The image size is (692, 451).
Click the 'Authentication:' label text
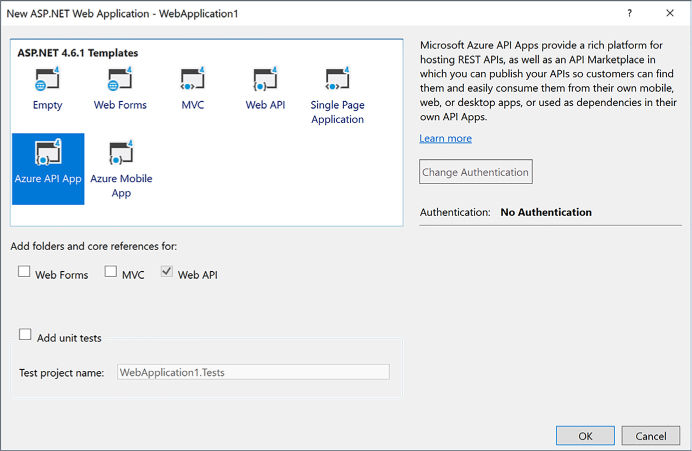pyautogui.click(x=455, y=212)
